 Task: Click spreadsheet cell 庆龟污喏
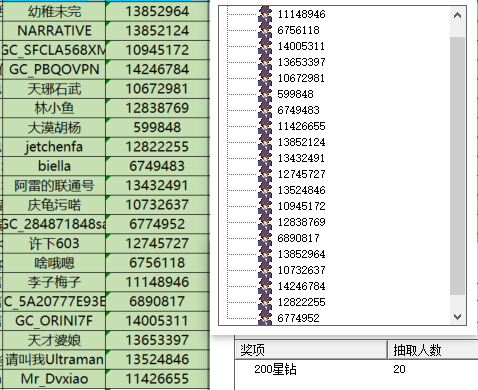click(x=54, y=205)
